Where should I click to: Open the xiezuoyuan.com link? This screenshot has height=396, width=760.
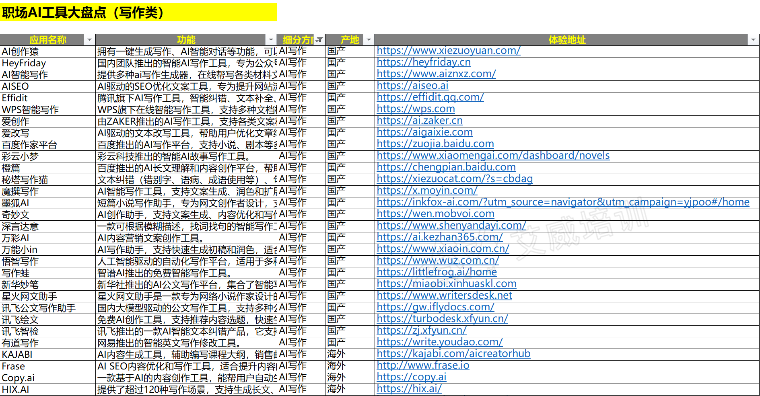[448, 50]
